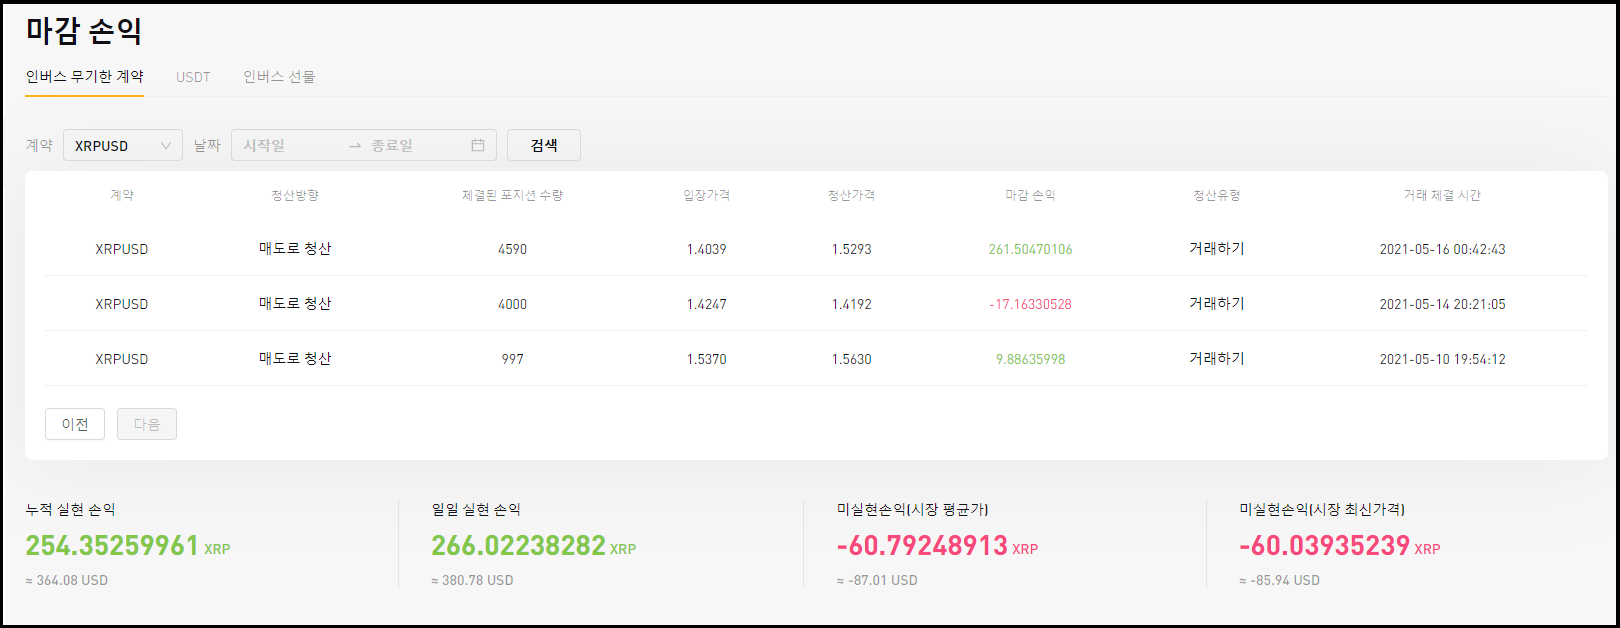Viewport: 1620px width, 628px height.
Task: Expand the XRPUSD contract dropdown
Action: (123, 146)
